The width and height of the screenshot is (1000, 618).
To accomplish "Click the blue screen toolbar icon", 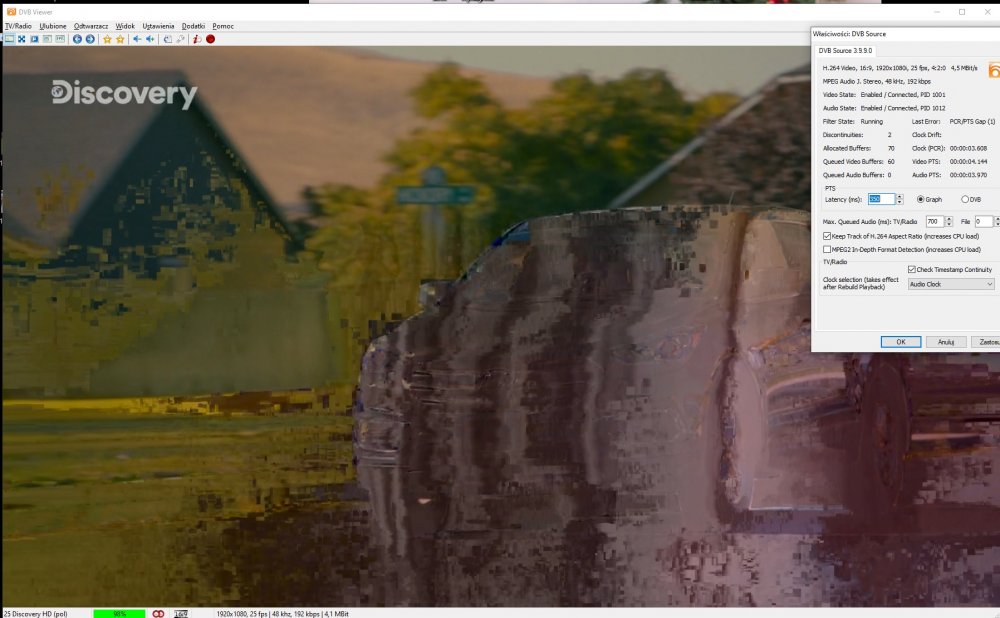I will pos(34,39).
